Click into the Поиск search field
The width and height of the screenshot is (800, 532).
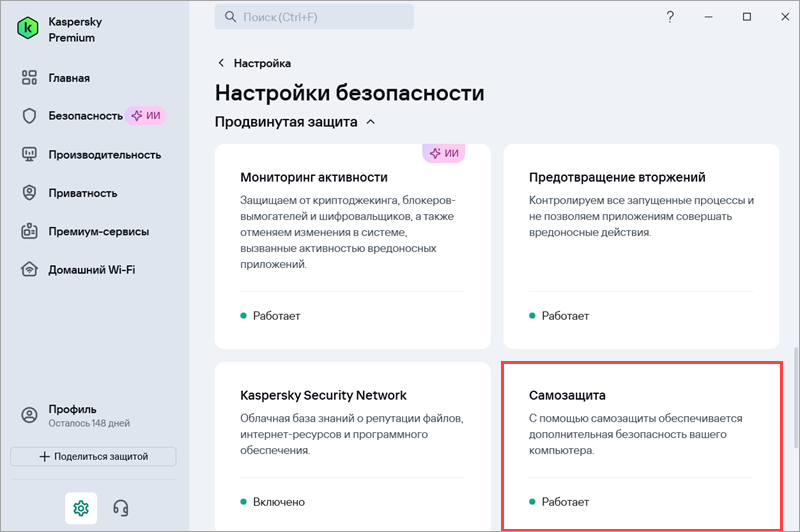[x=314, y=17]
